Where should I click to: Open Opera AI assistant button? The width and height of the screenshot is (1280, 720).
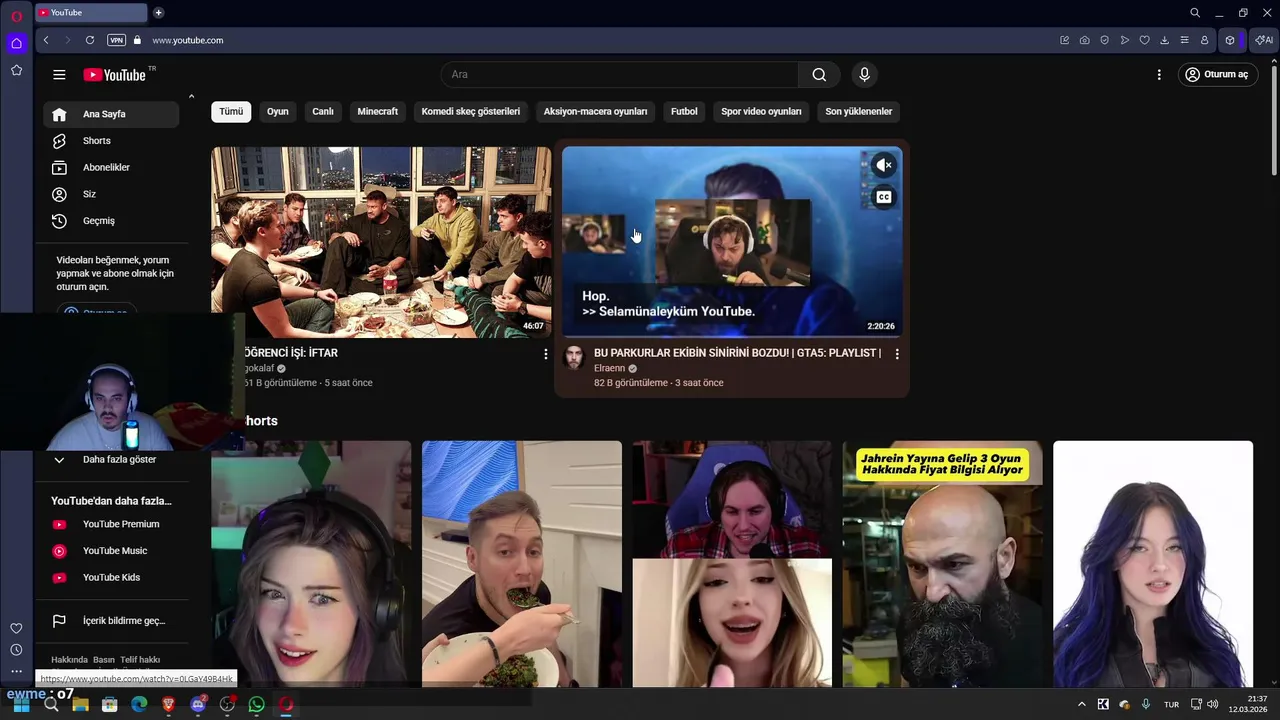point(1264,40)
